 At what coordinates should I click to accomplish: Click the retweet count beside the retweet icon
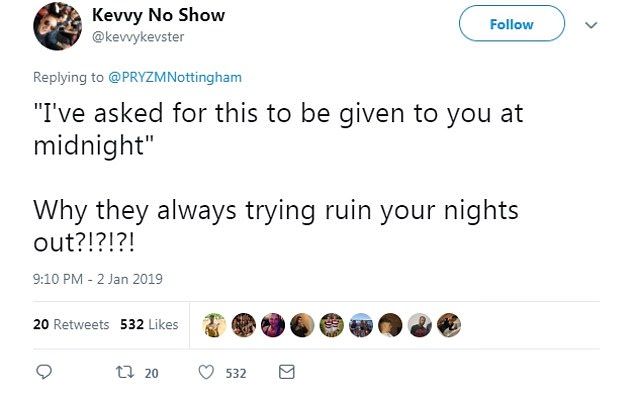tap(151, 373)
